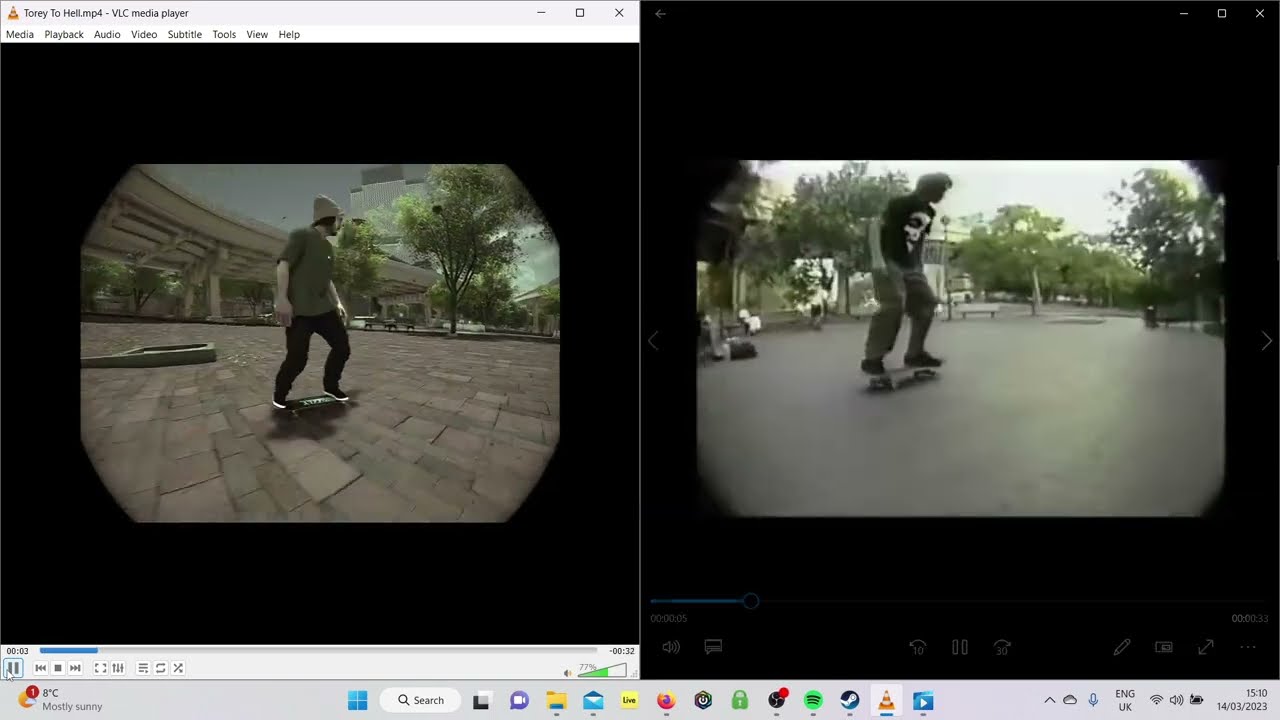Open the Tools menu

coord(224,34)
